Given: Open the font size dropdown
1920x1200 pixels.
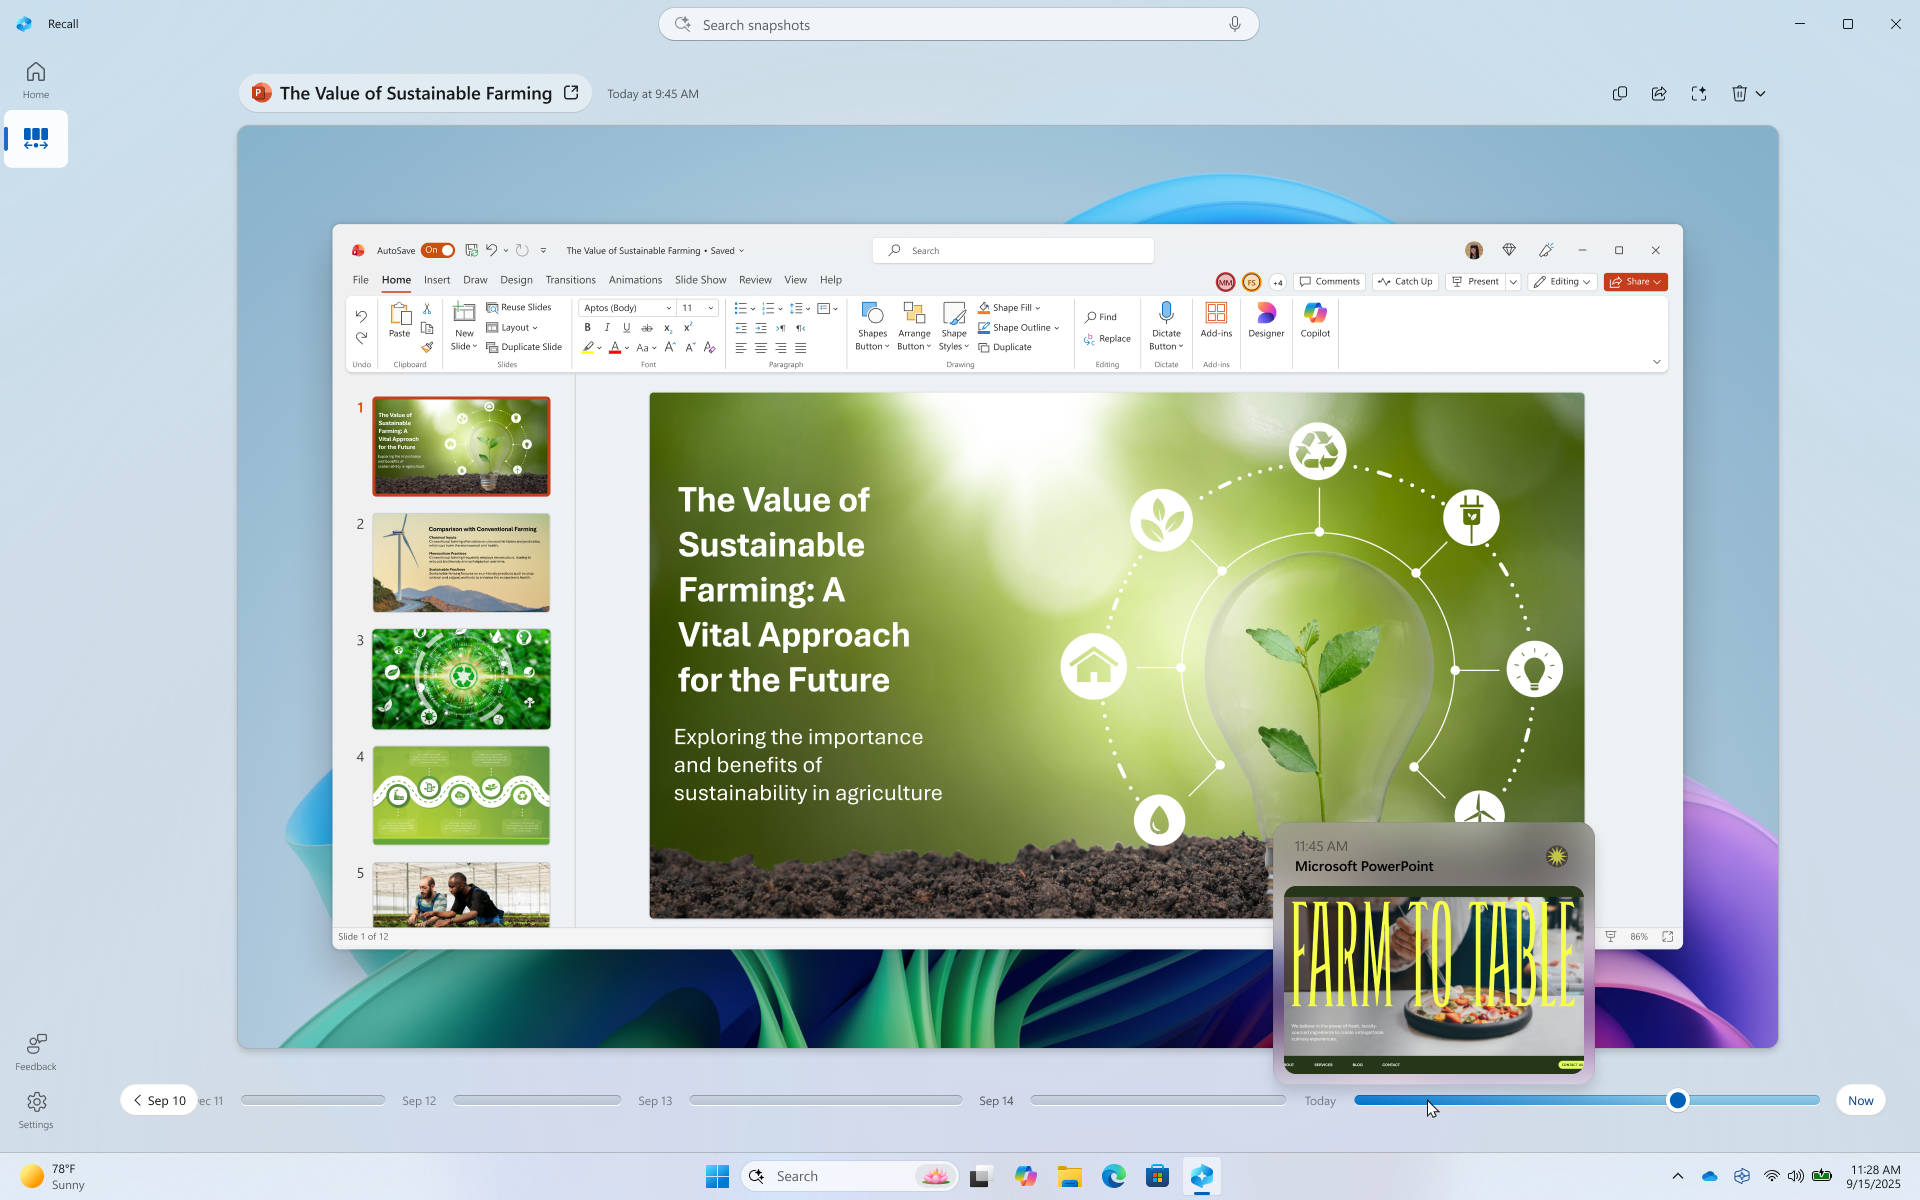Looking at the screenshot, I should 709,308.
